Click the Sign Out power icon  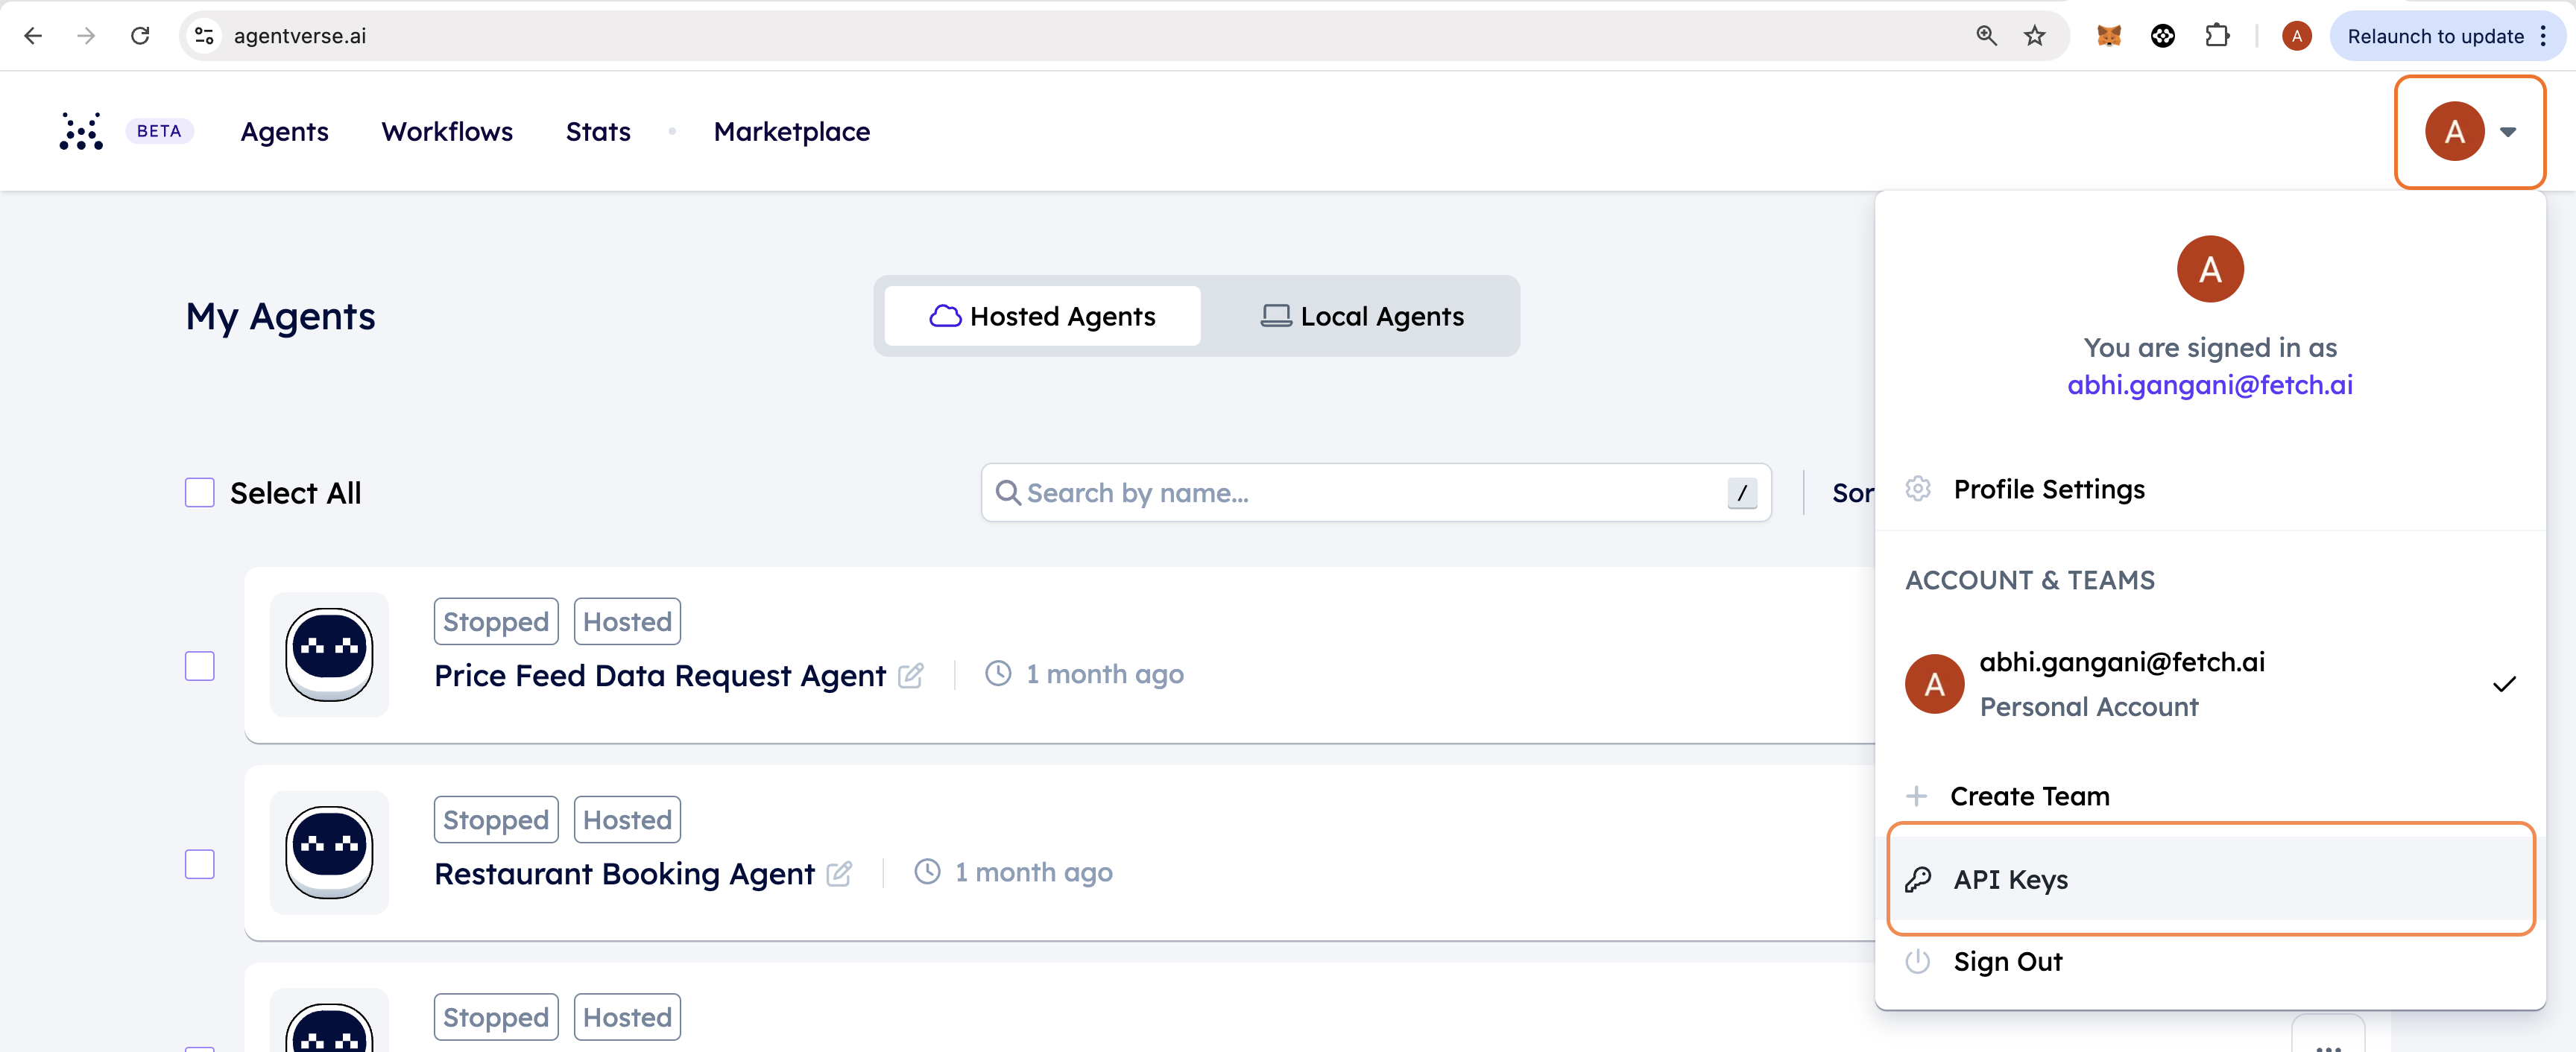click(x=1919, y=960)
